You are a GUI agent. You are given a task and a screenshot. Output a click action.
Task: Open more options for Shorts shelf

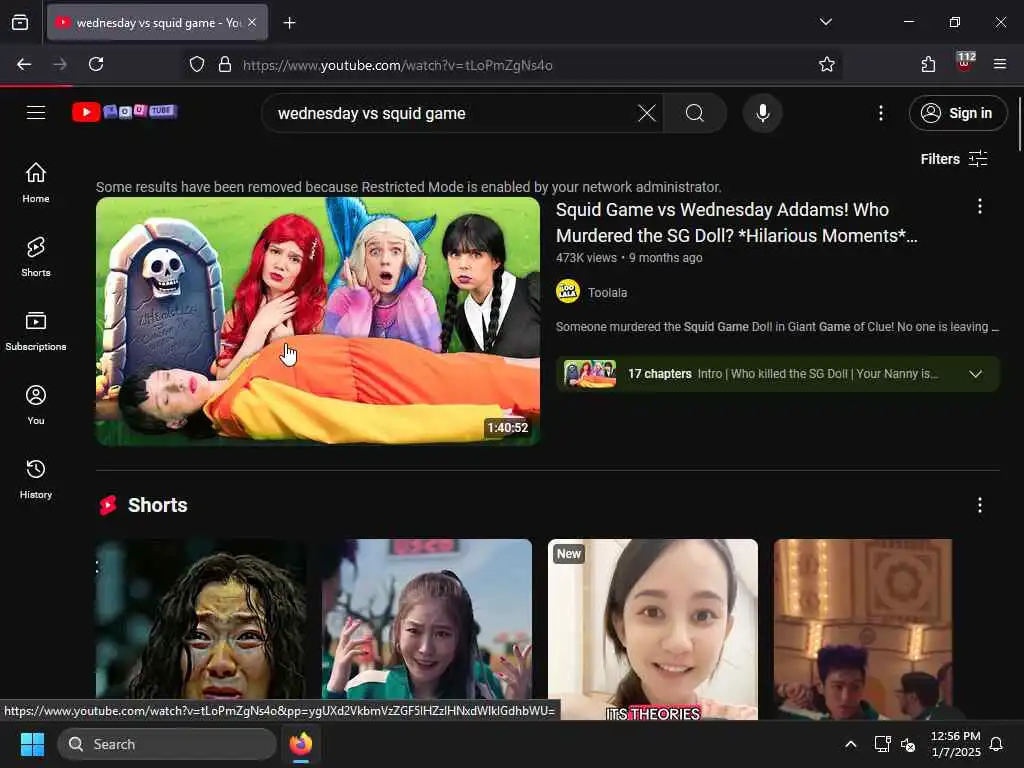[x=980, y=505]
